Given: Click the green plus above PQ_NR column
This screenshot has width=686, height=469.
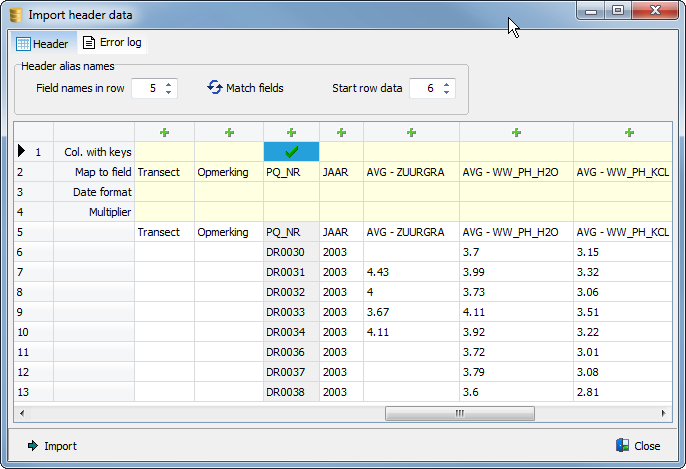Looking at the screenshot, I should (291, 132).
